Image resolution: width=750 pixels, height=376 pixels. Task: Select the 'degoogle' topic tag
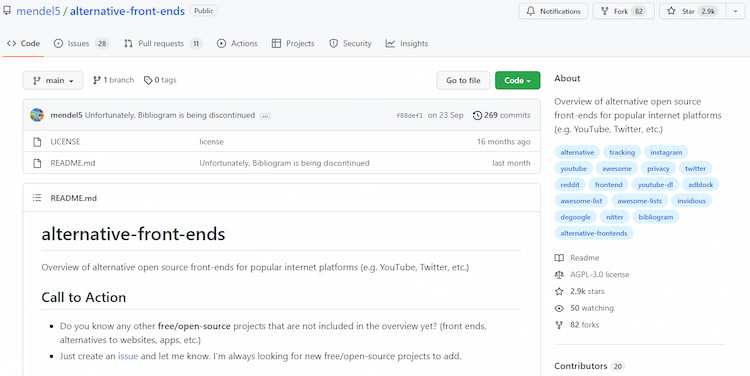(x=575, y=217)
